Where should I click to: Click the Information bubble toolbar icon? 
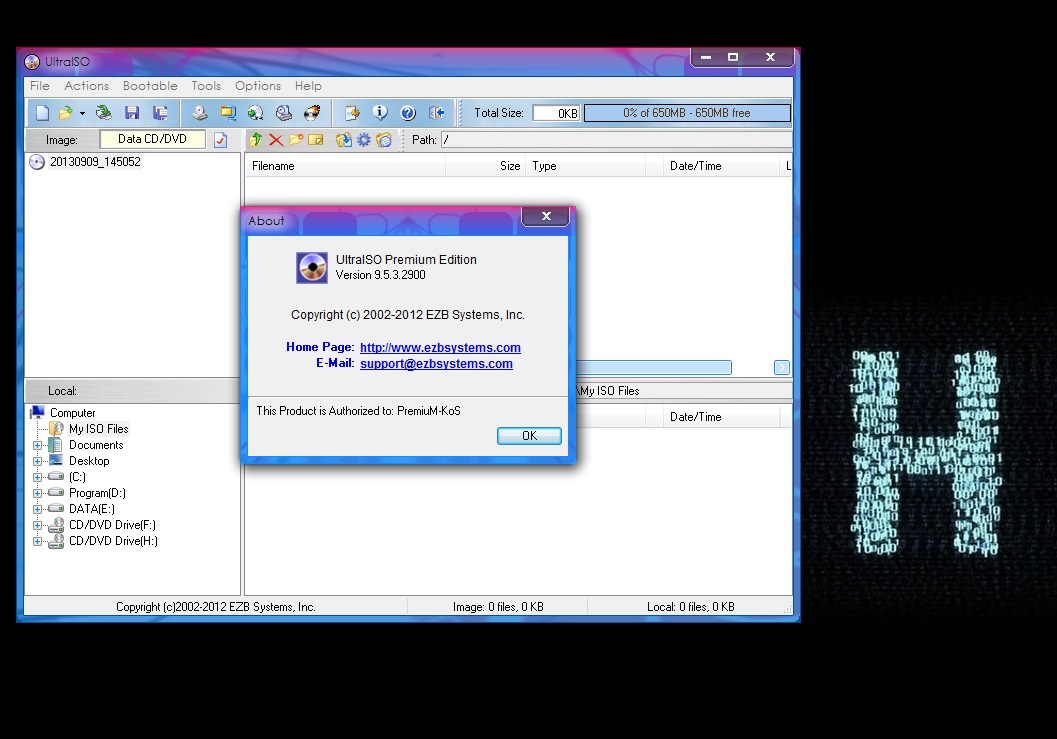pos(380,113)
